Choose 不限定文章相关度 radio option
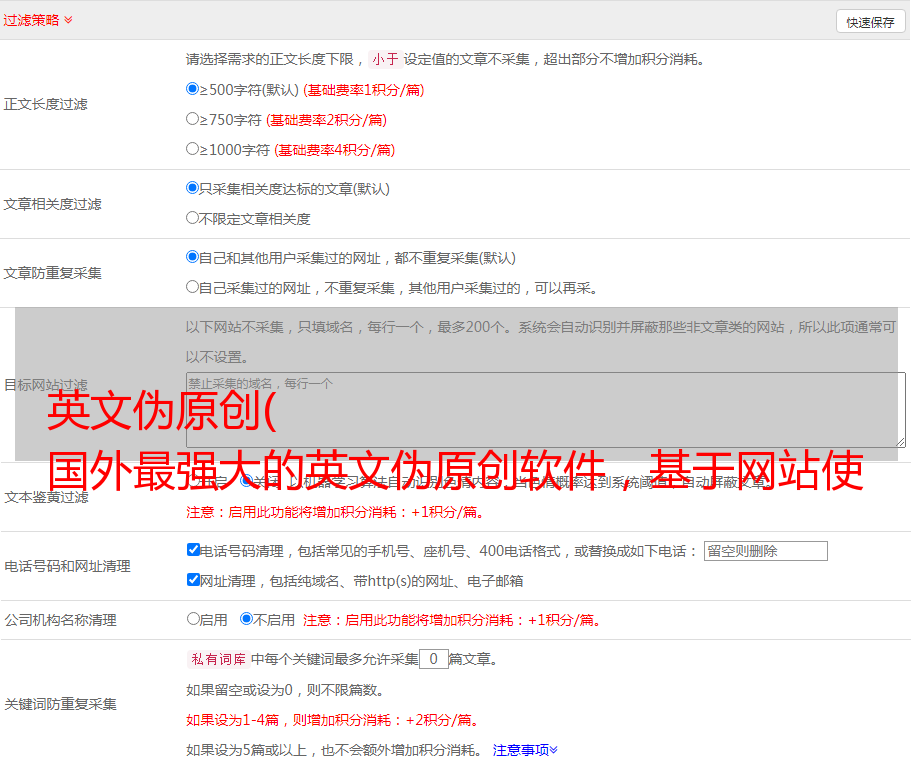912x768 pixels. (192, 218)
